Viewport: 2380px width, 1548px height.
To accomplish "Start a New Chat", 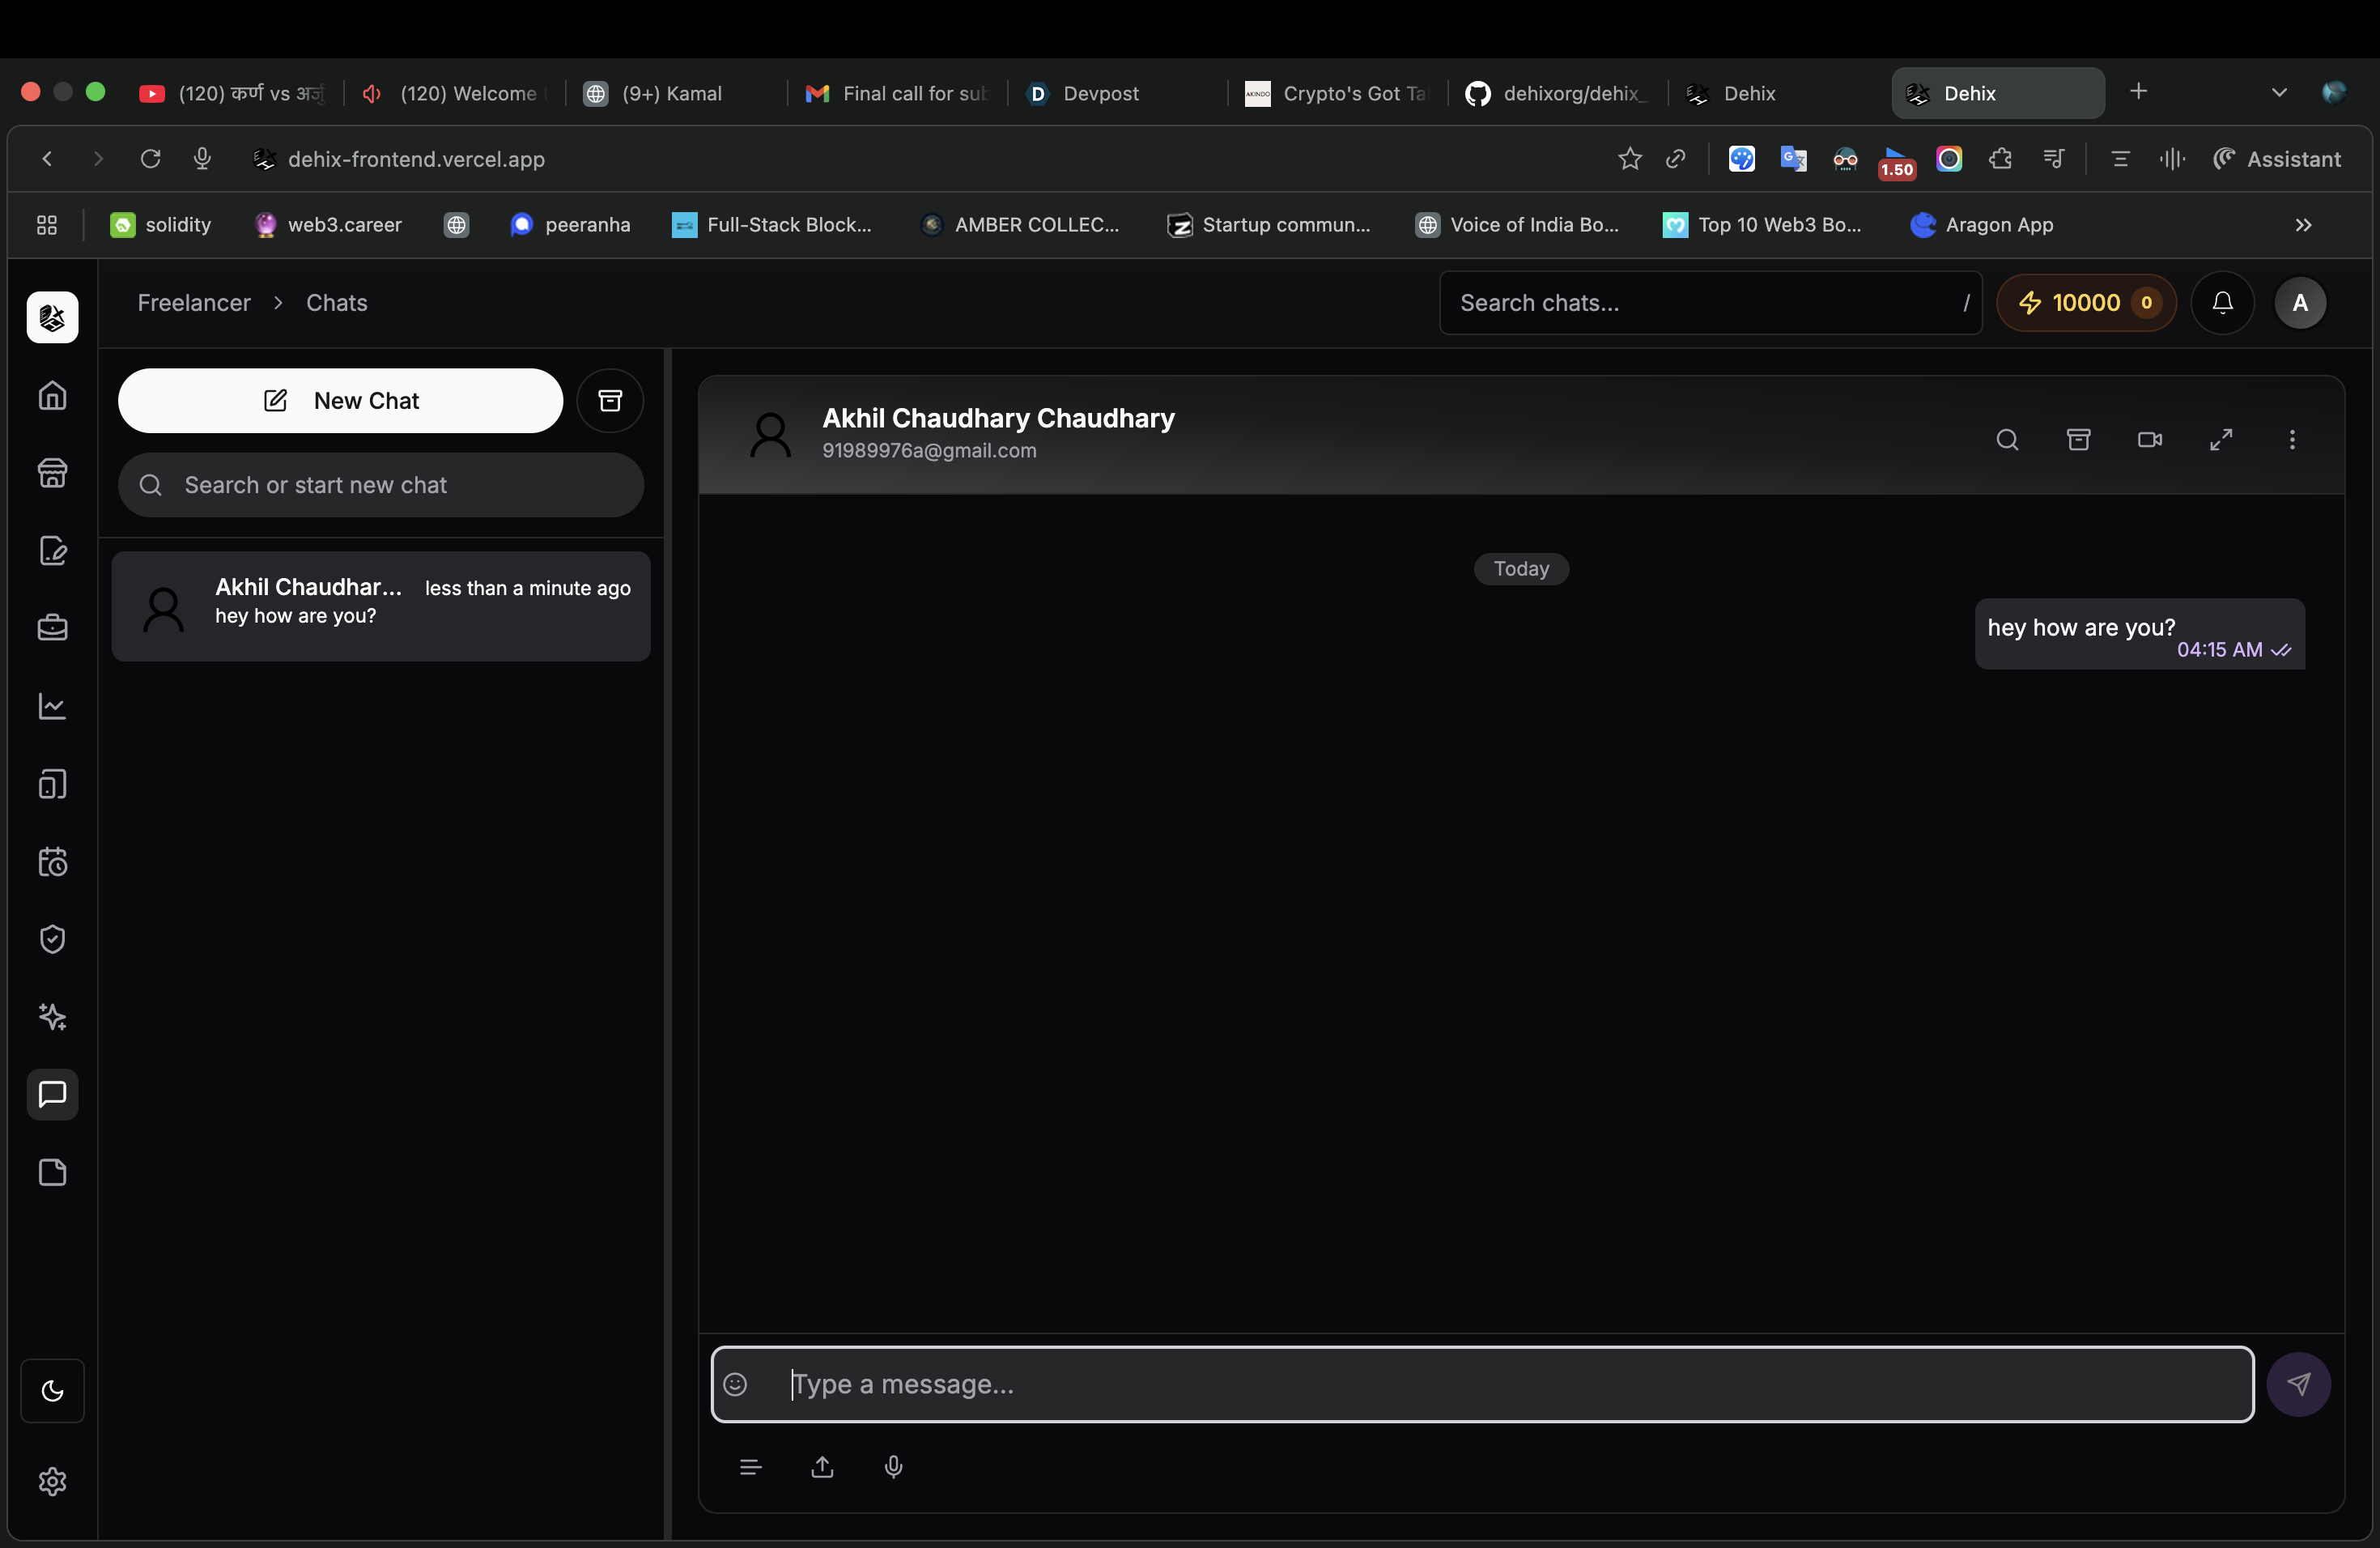I will tap(340, 401).
